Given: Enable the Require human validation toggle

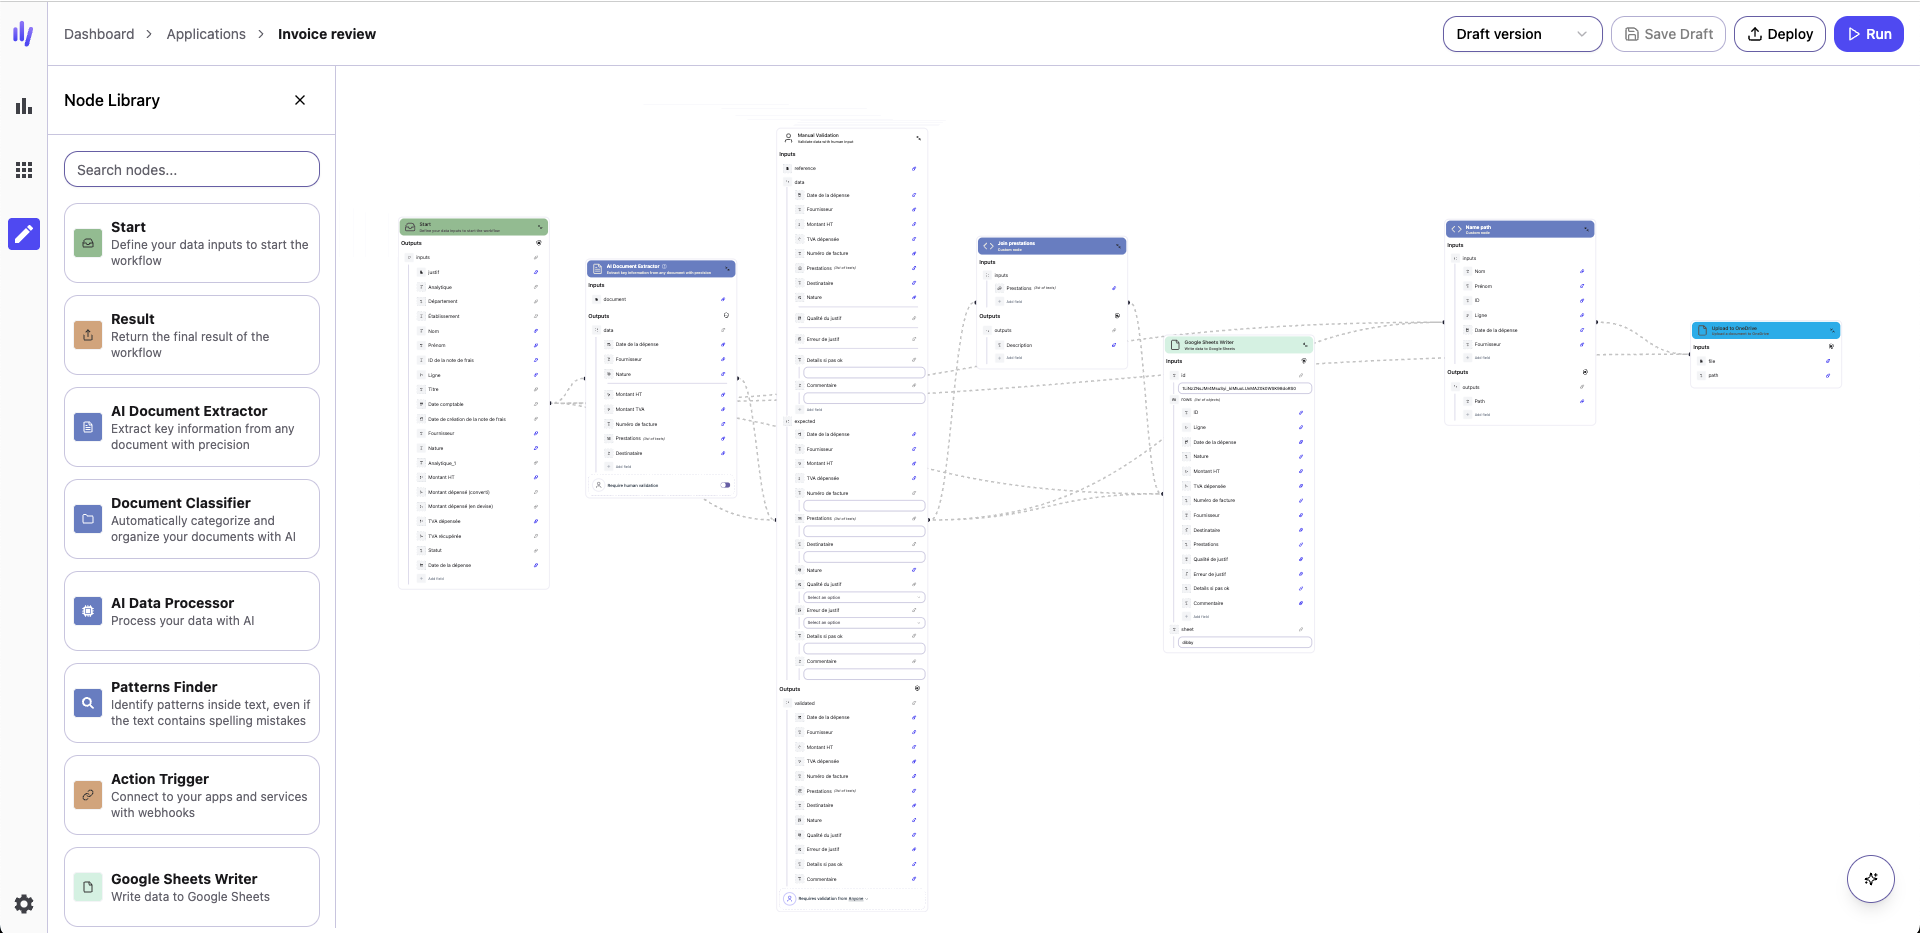Looking at the screenshot, I should click(x=725, y=485).
